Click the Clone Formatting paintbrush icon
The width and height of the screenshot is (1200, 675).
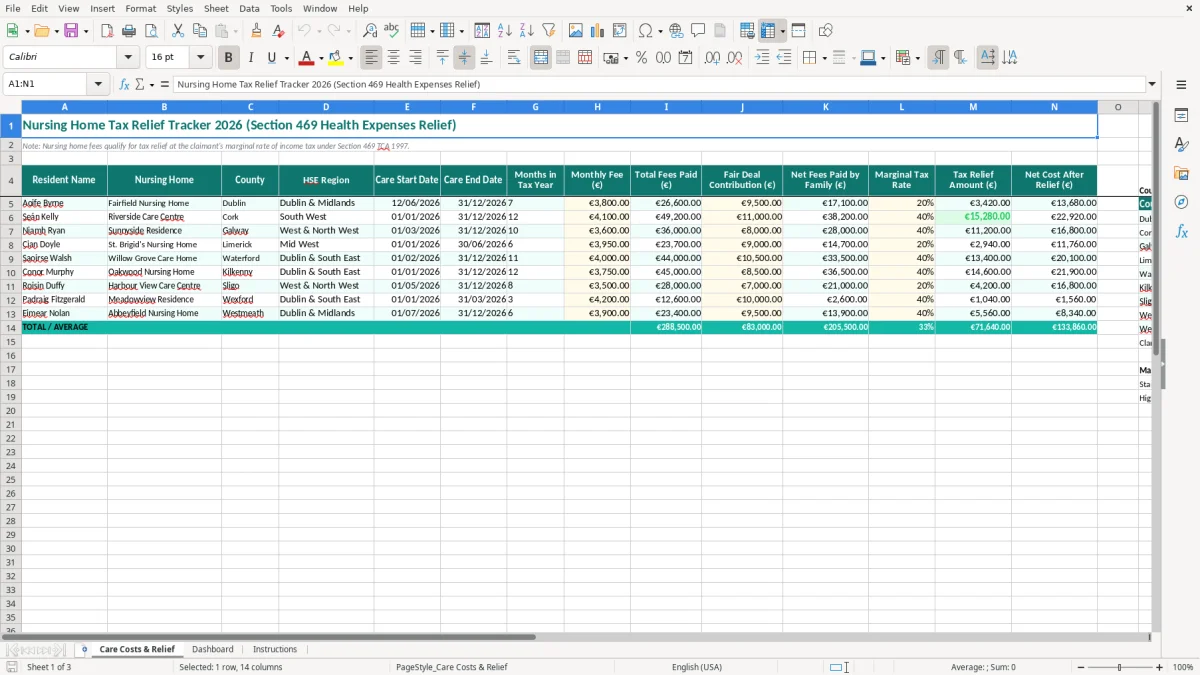257,31
